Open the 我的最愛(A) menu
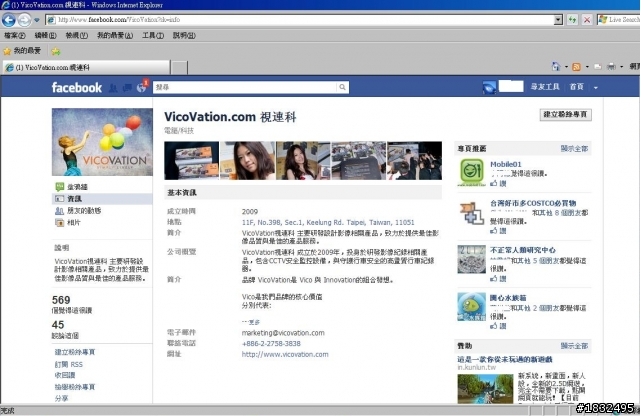 [115, 36]
